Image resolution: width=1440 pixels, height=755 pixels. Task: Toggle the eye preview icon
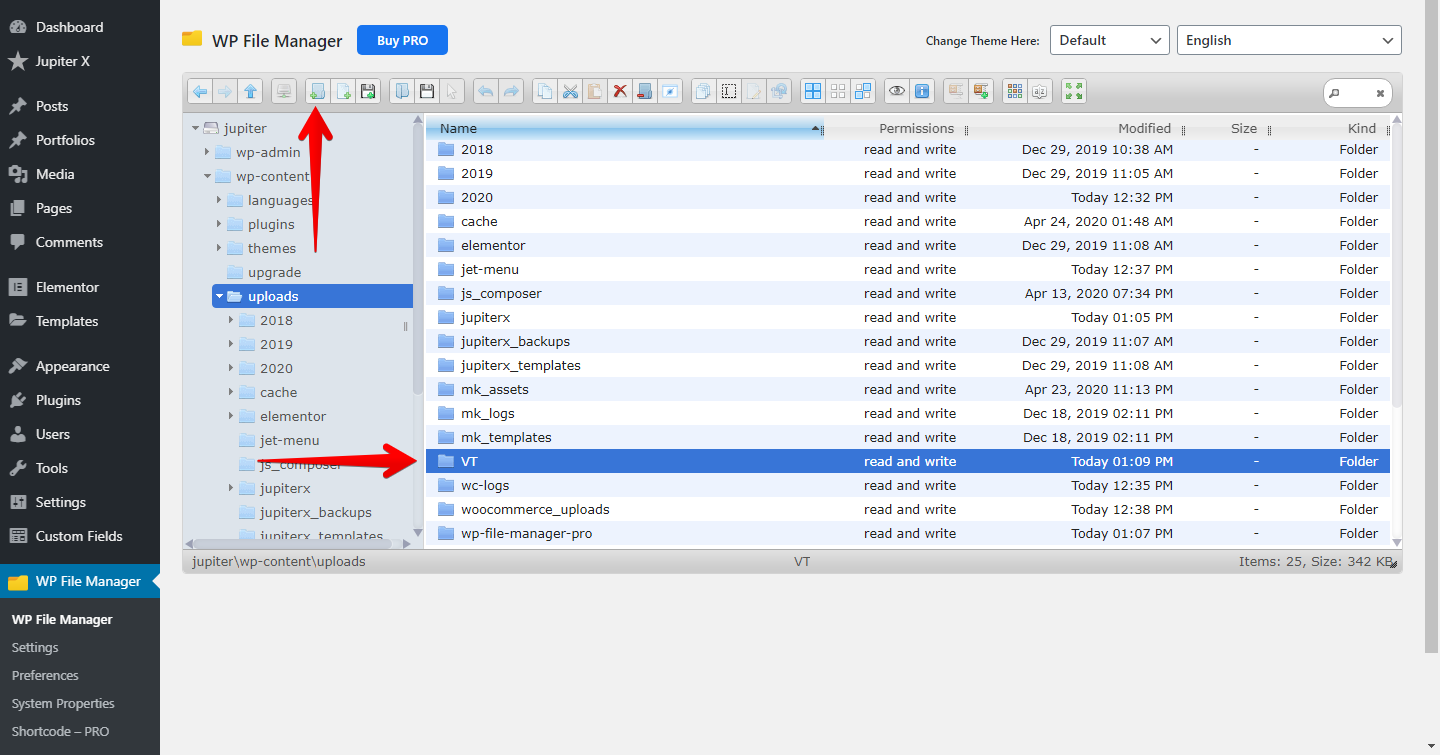point(897,91)
